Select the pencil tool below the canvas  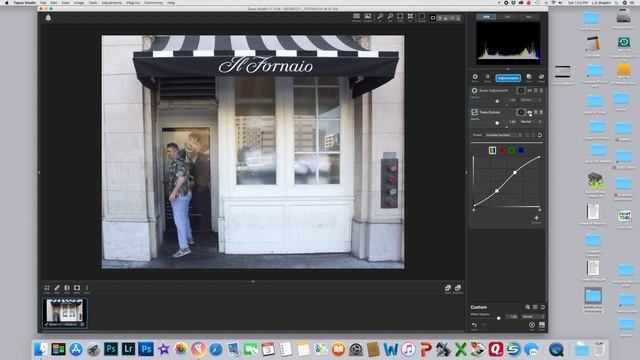[57, 288]
